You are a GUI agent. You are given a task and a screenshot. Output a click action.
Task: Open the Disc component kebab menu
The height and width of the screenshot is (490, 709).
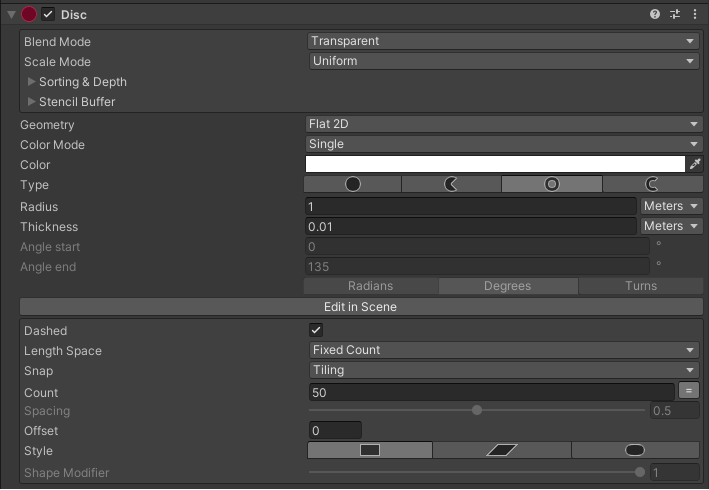coord(695,14)
